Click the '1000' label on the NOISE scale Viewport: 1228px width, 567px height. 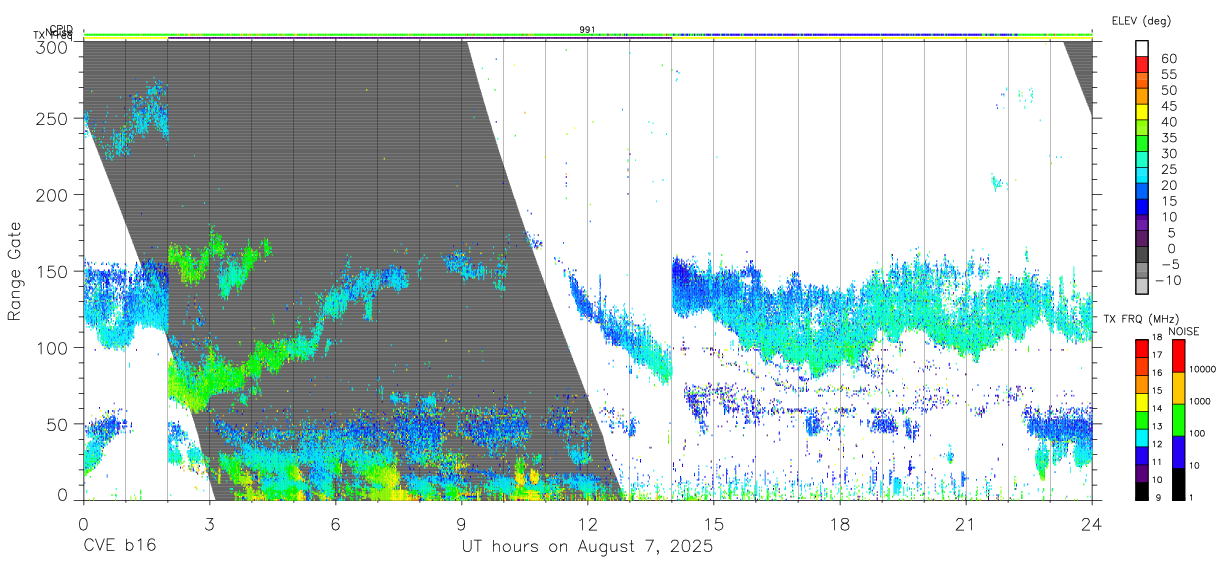pos(1201,402)
